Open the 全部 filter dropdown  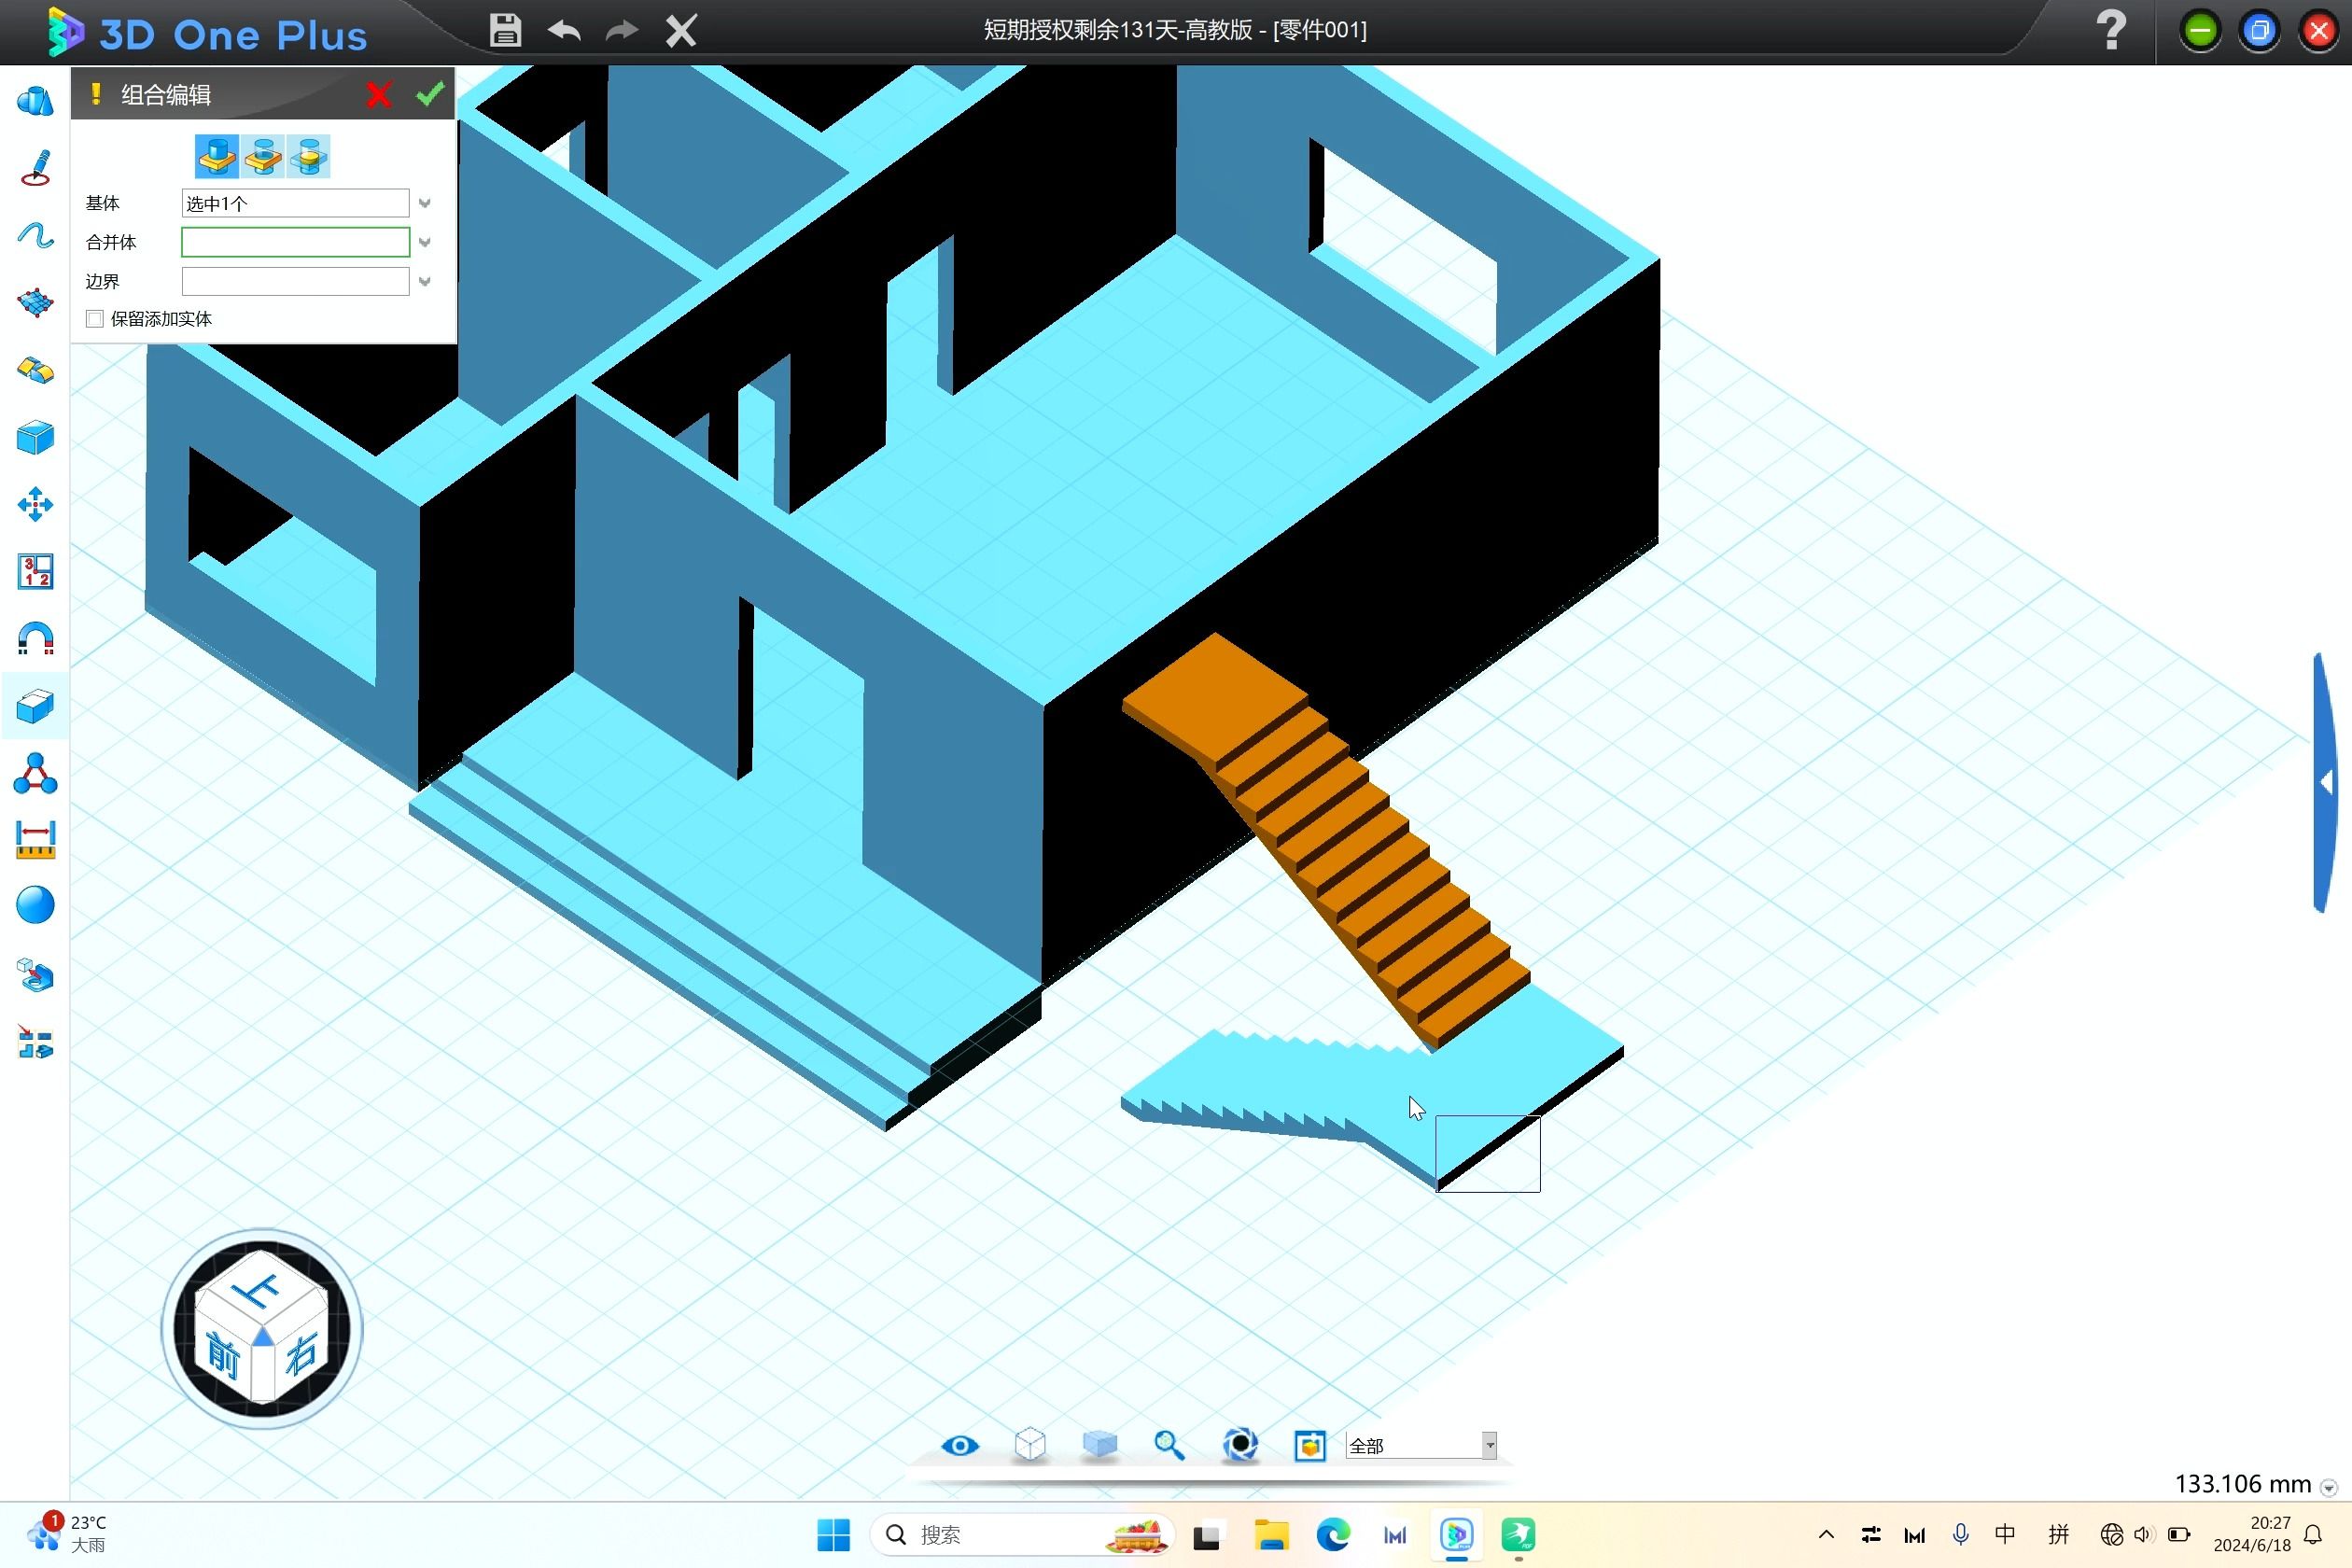coord(1489,1445)
